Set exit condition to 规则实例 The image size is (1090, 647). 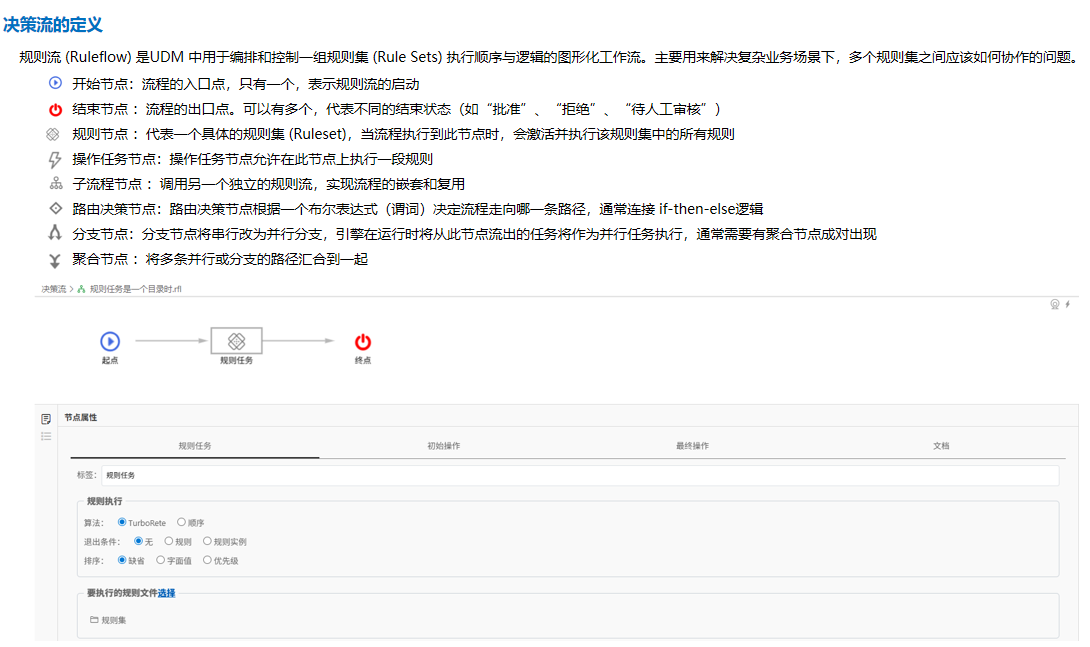208,541
